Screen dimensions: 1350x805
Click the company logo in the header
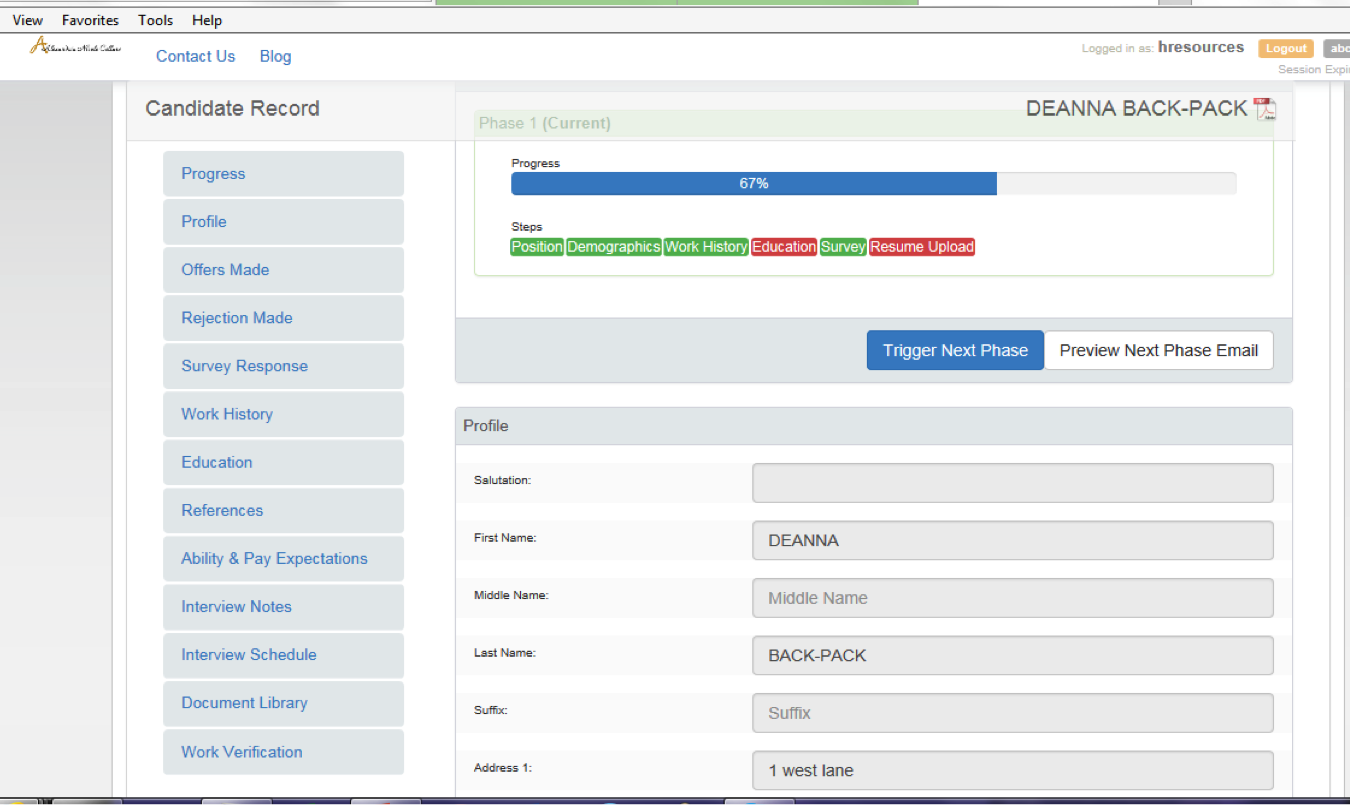point(75,45)
